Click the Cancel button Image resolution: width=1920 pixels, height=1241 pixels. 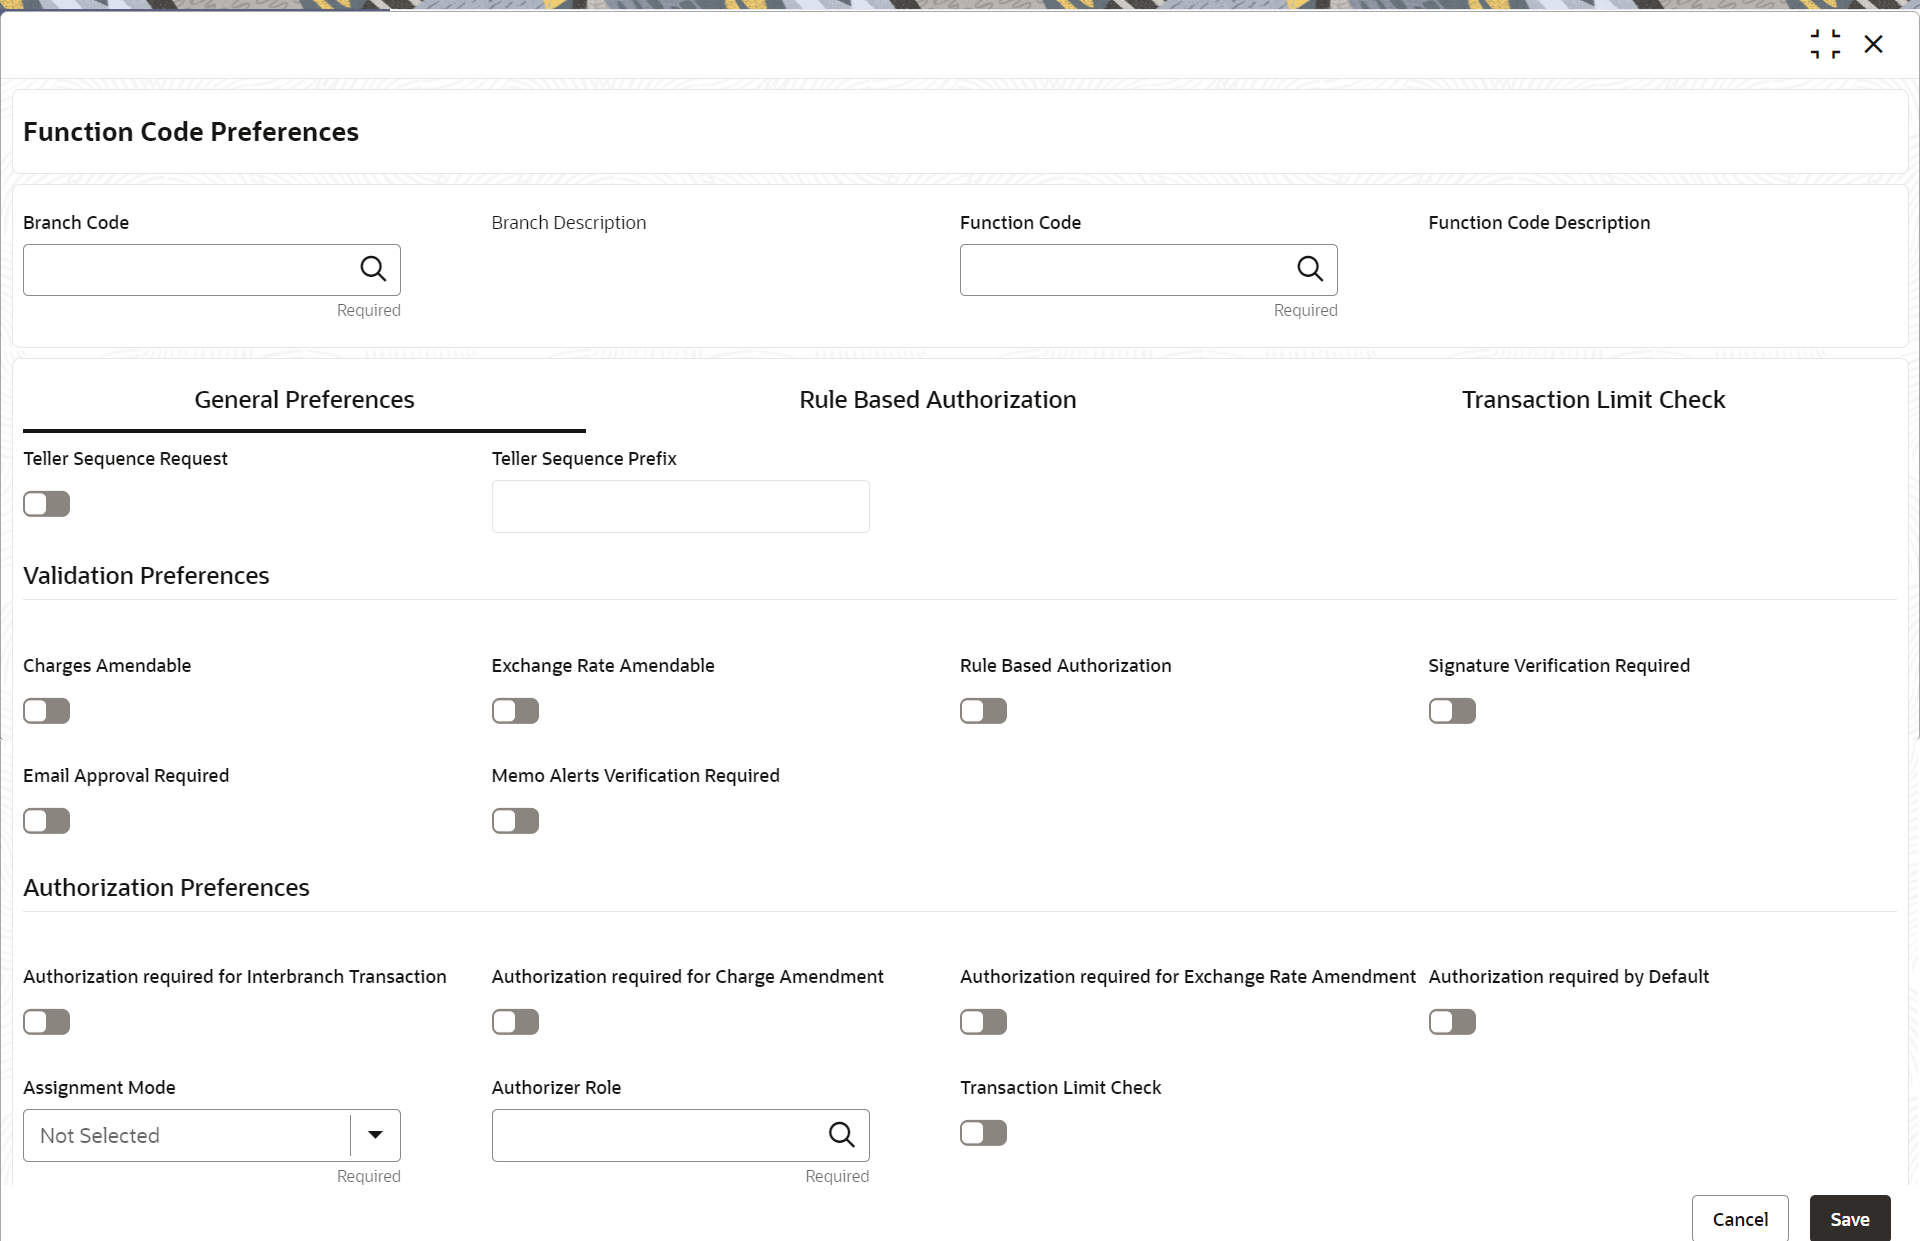(x=1739, y=1219)
